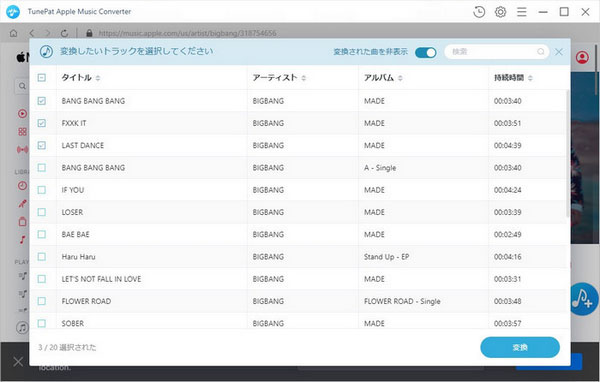Check LET'S NOT FALL IN LOVE track
Viewport: 600px width, 382px height.
[42, 279]
